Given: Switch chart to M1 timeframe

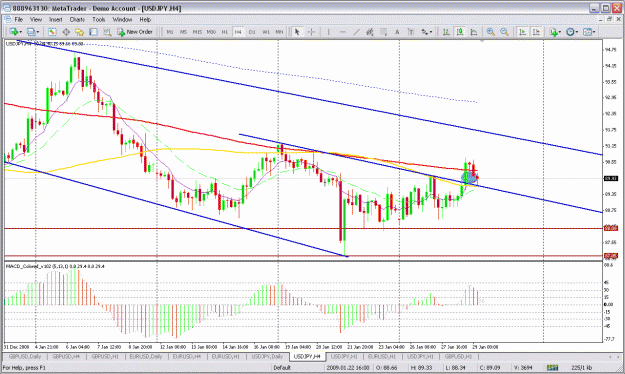Looking at the screenshot, I should click(x=170, y=32).
